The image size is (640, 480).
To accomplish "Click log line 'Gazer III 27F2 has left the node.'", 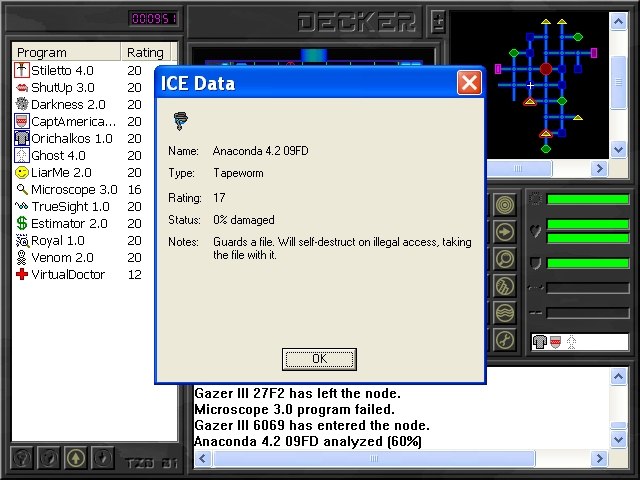I will point(298,393).
